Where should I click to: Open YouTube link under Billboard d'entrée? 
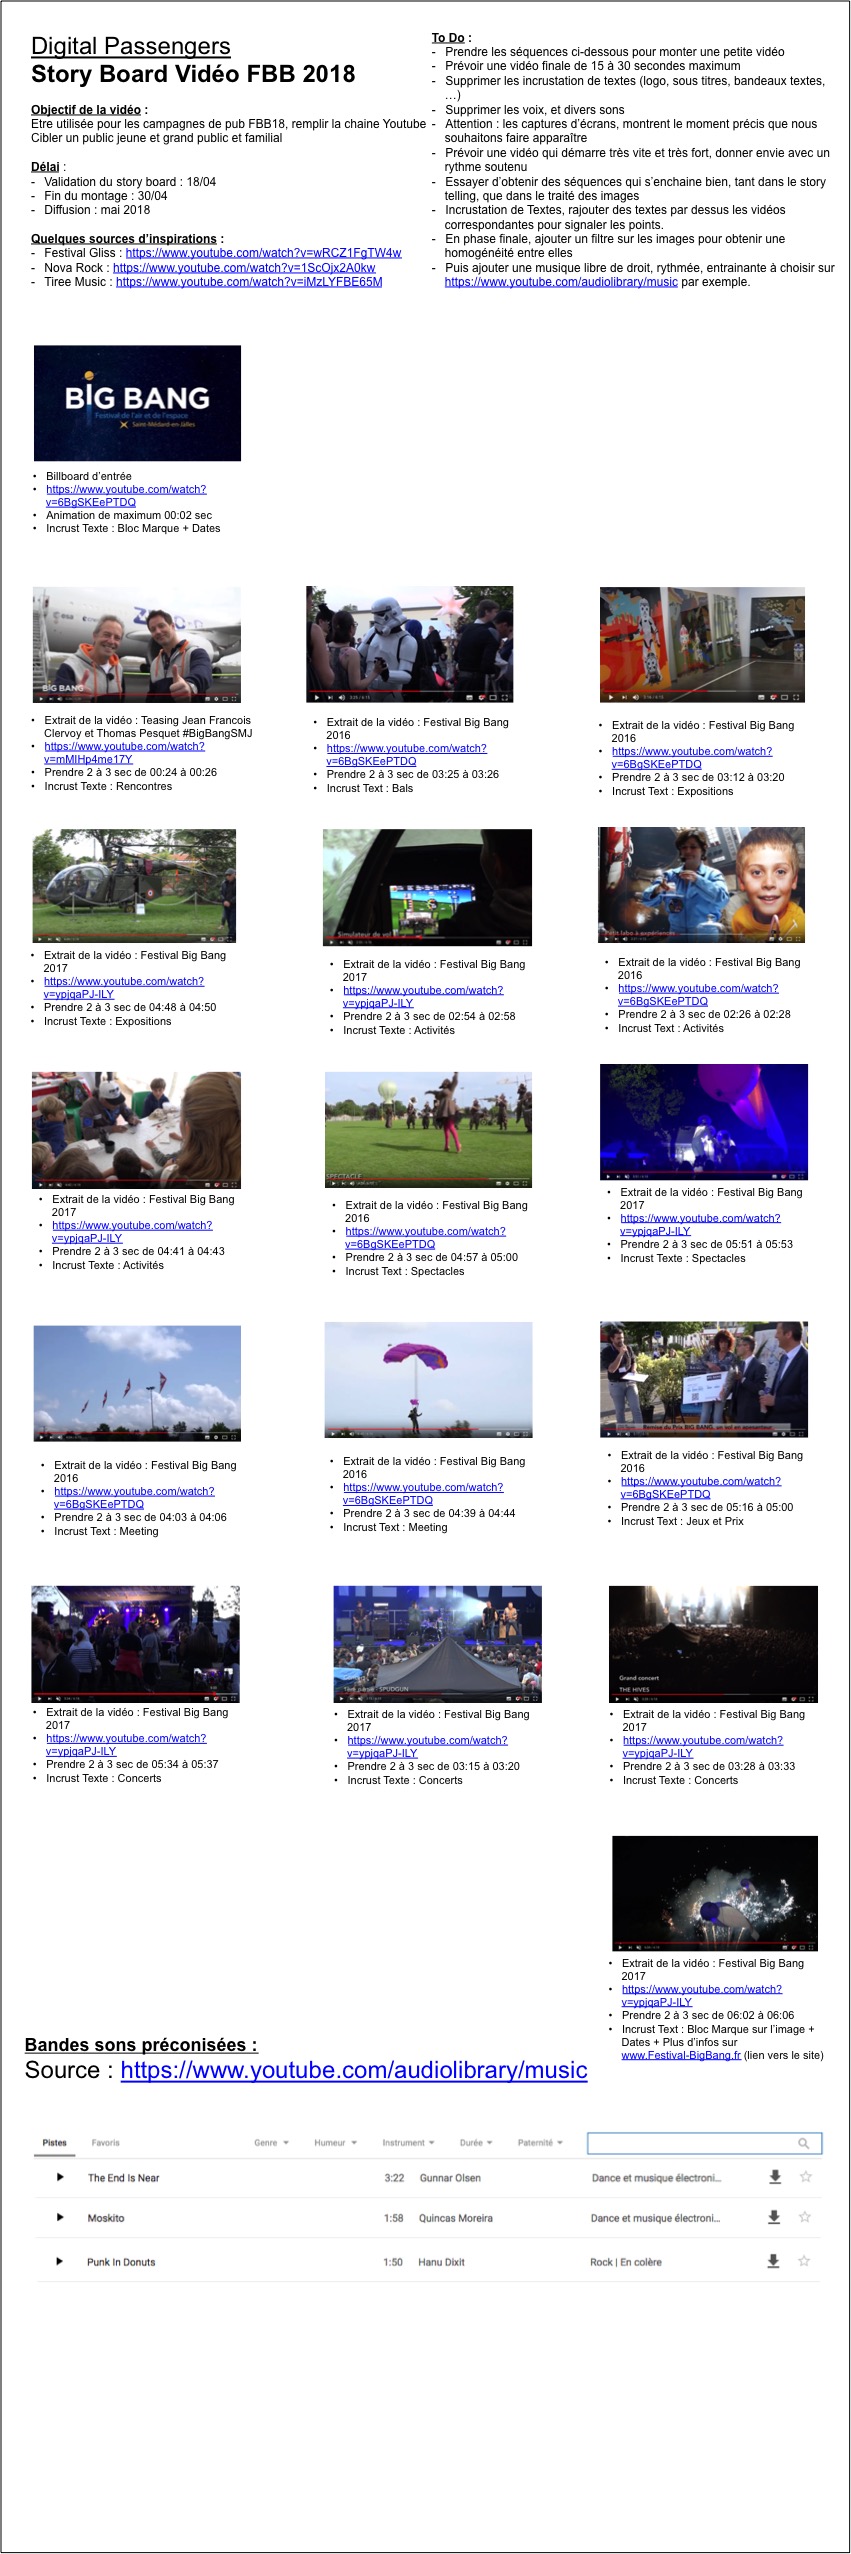(x=126, y=496)
